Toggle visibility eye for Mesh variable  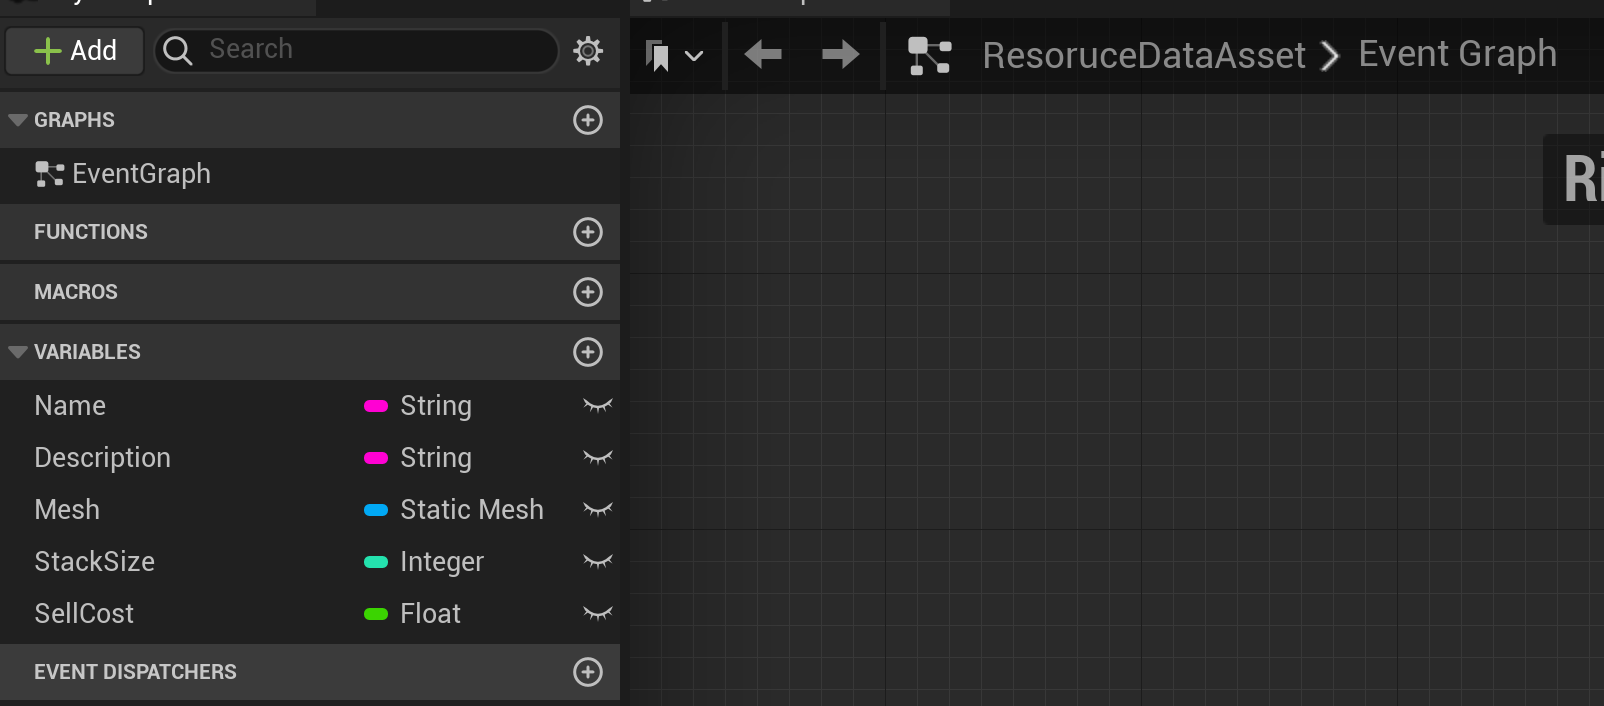597,510
